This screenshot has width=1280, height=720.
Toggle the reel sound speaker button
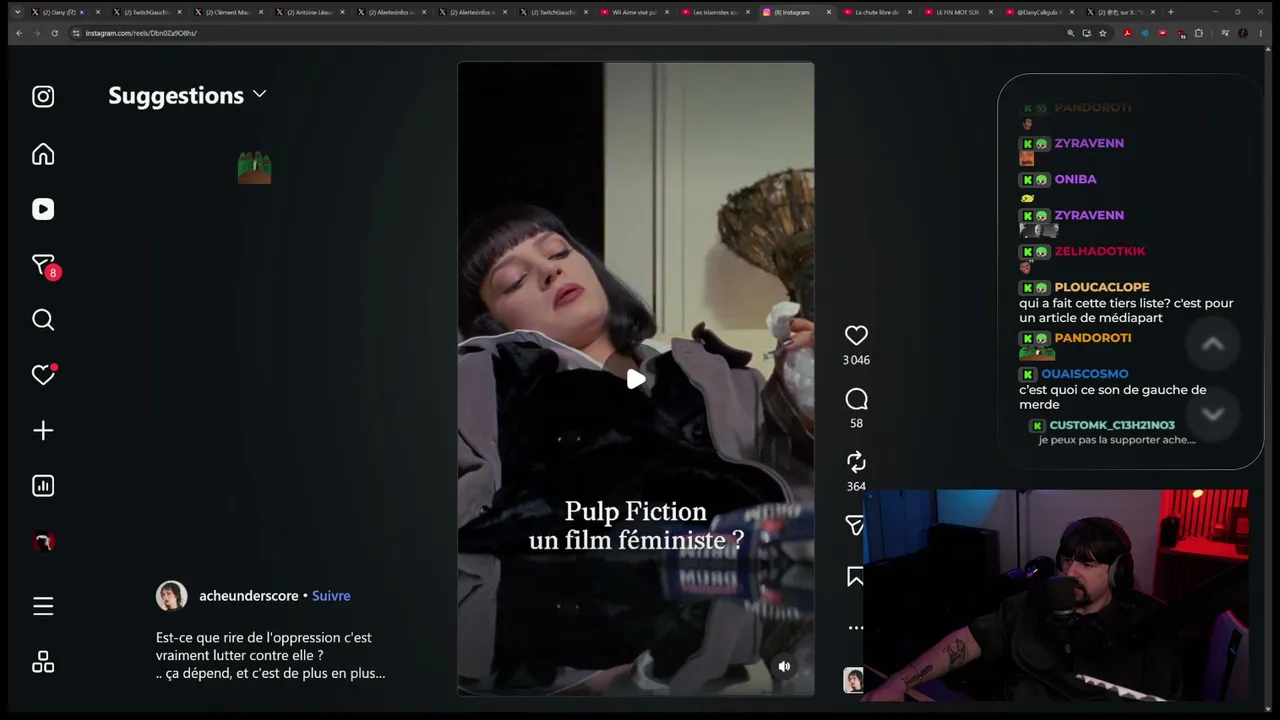[784, 666]
